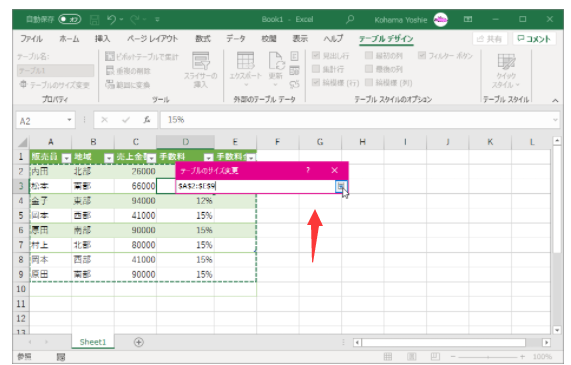Screen dimensions: 571x365
Task: Open ribbon display options icon
Action: (x=468, y=19)
